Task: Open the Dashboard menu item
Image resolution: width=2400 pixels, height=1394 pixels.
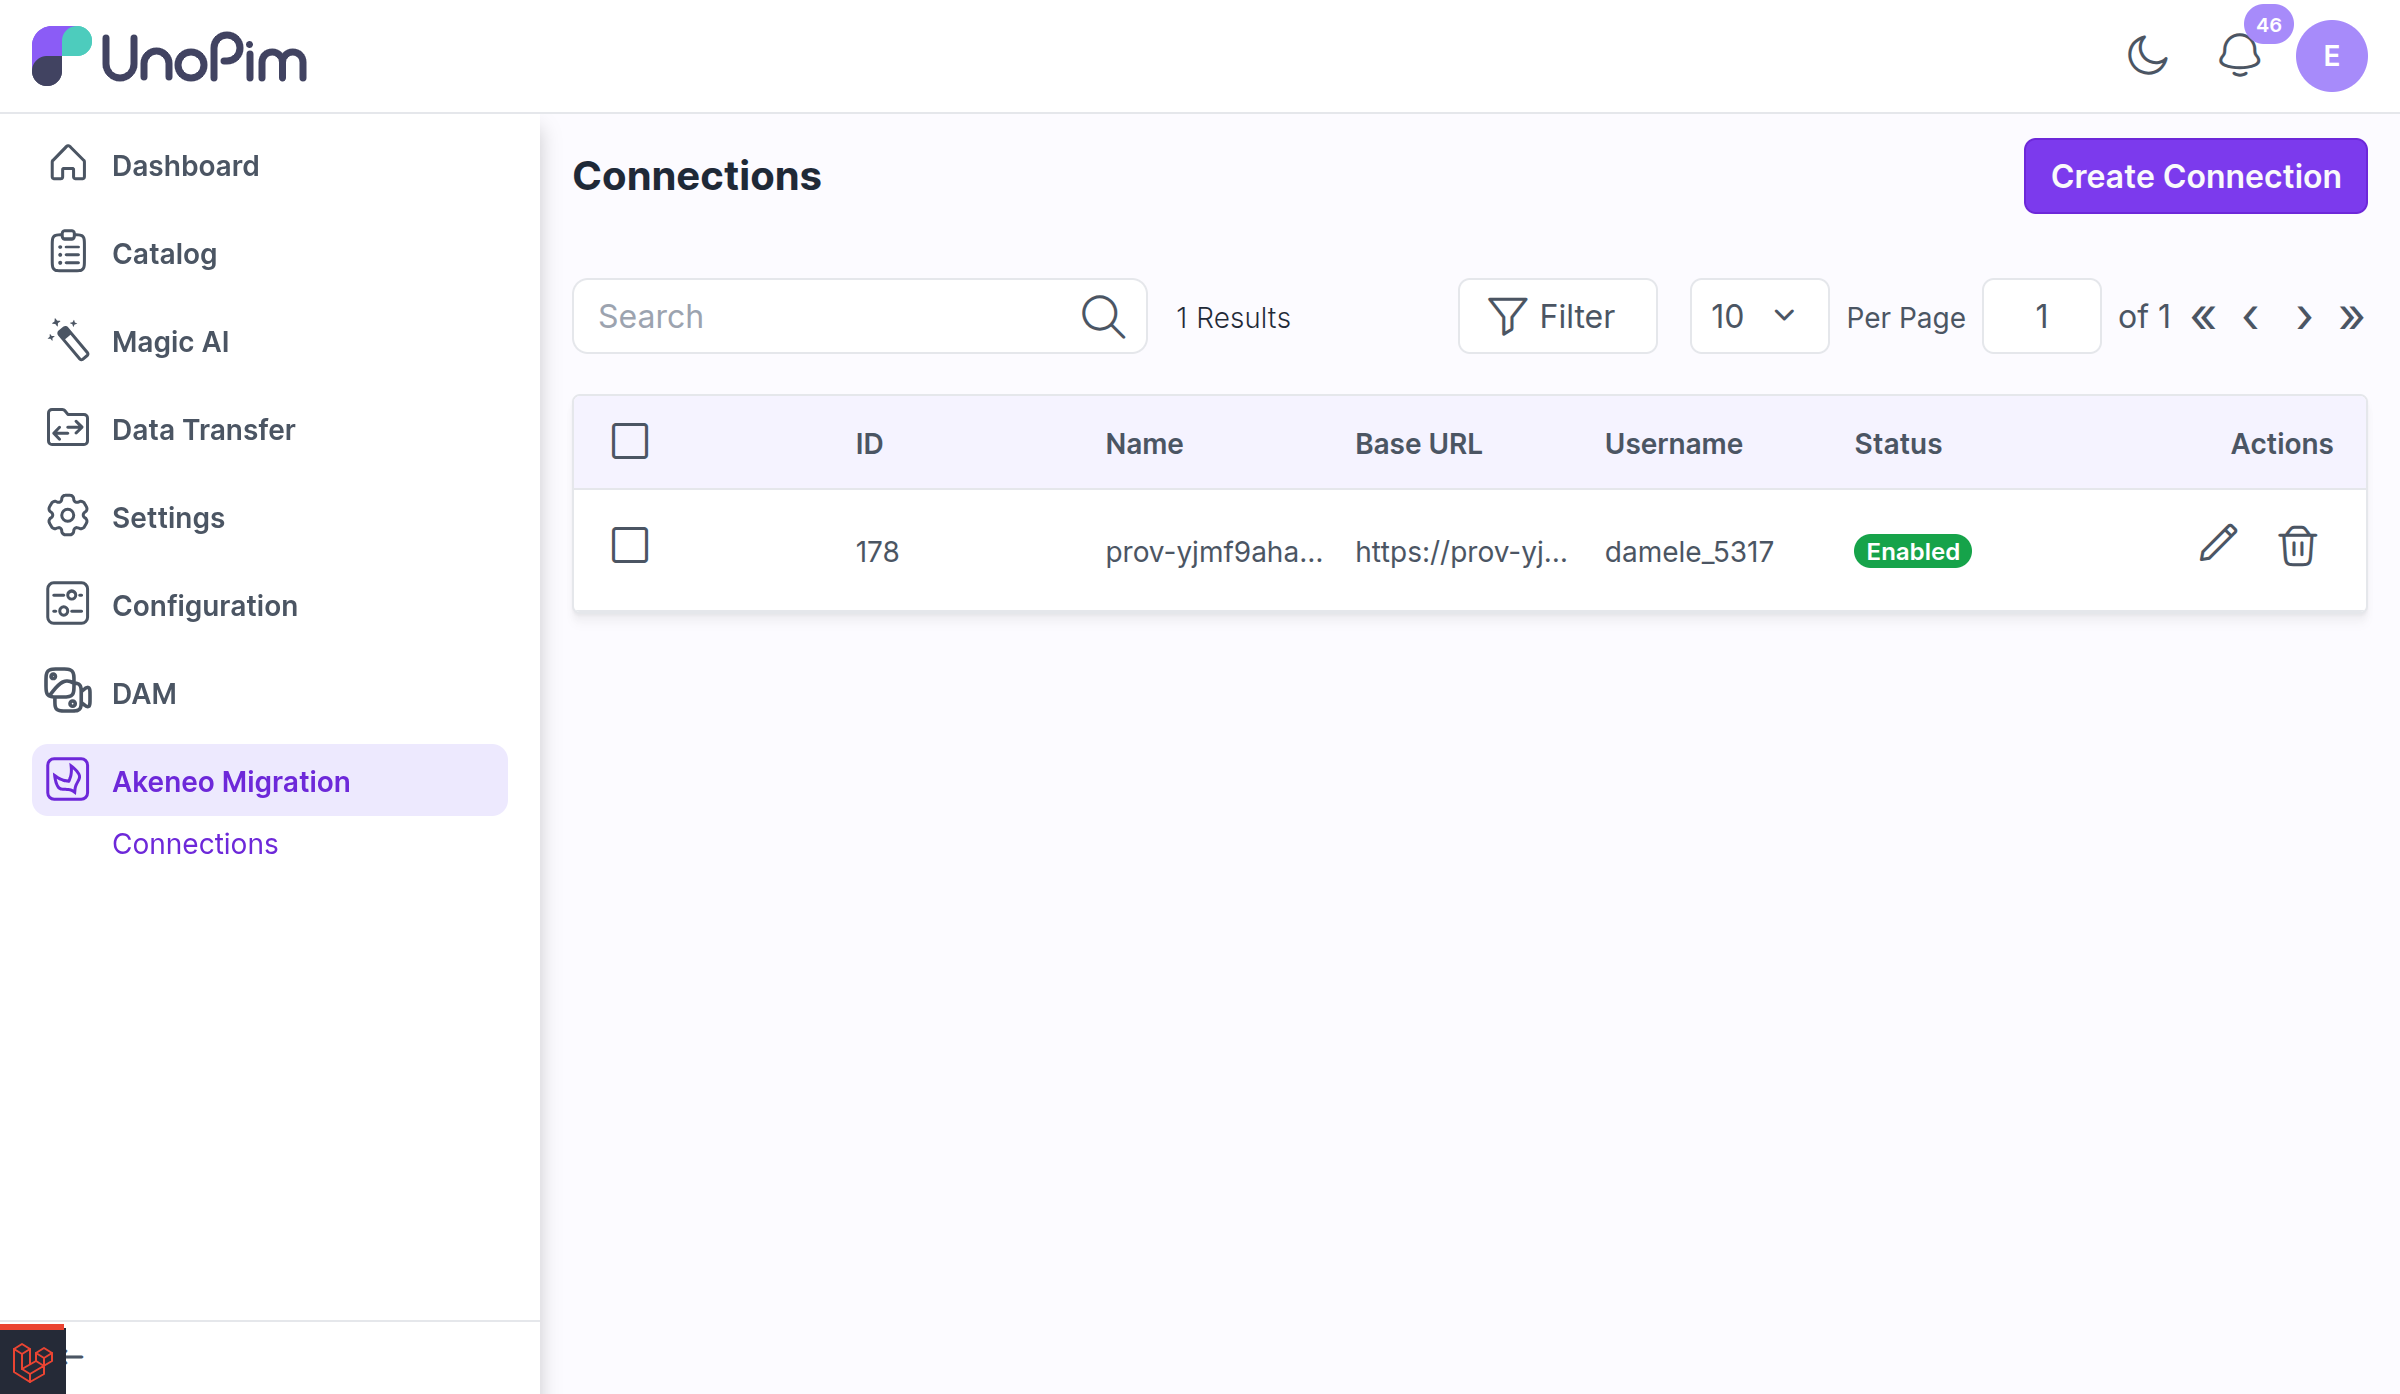Action: (x=270, y=165)
